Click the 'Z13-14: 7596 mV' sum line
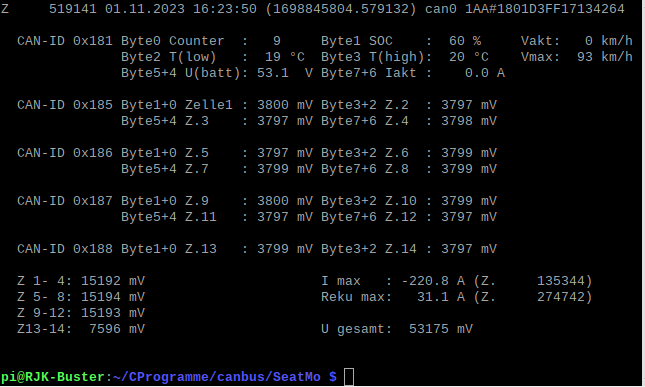Screen dimensions: 645x387 click(x=81, y=329)
